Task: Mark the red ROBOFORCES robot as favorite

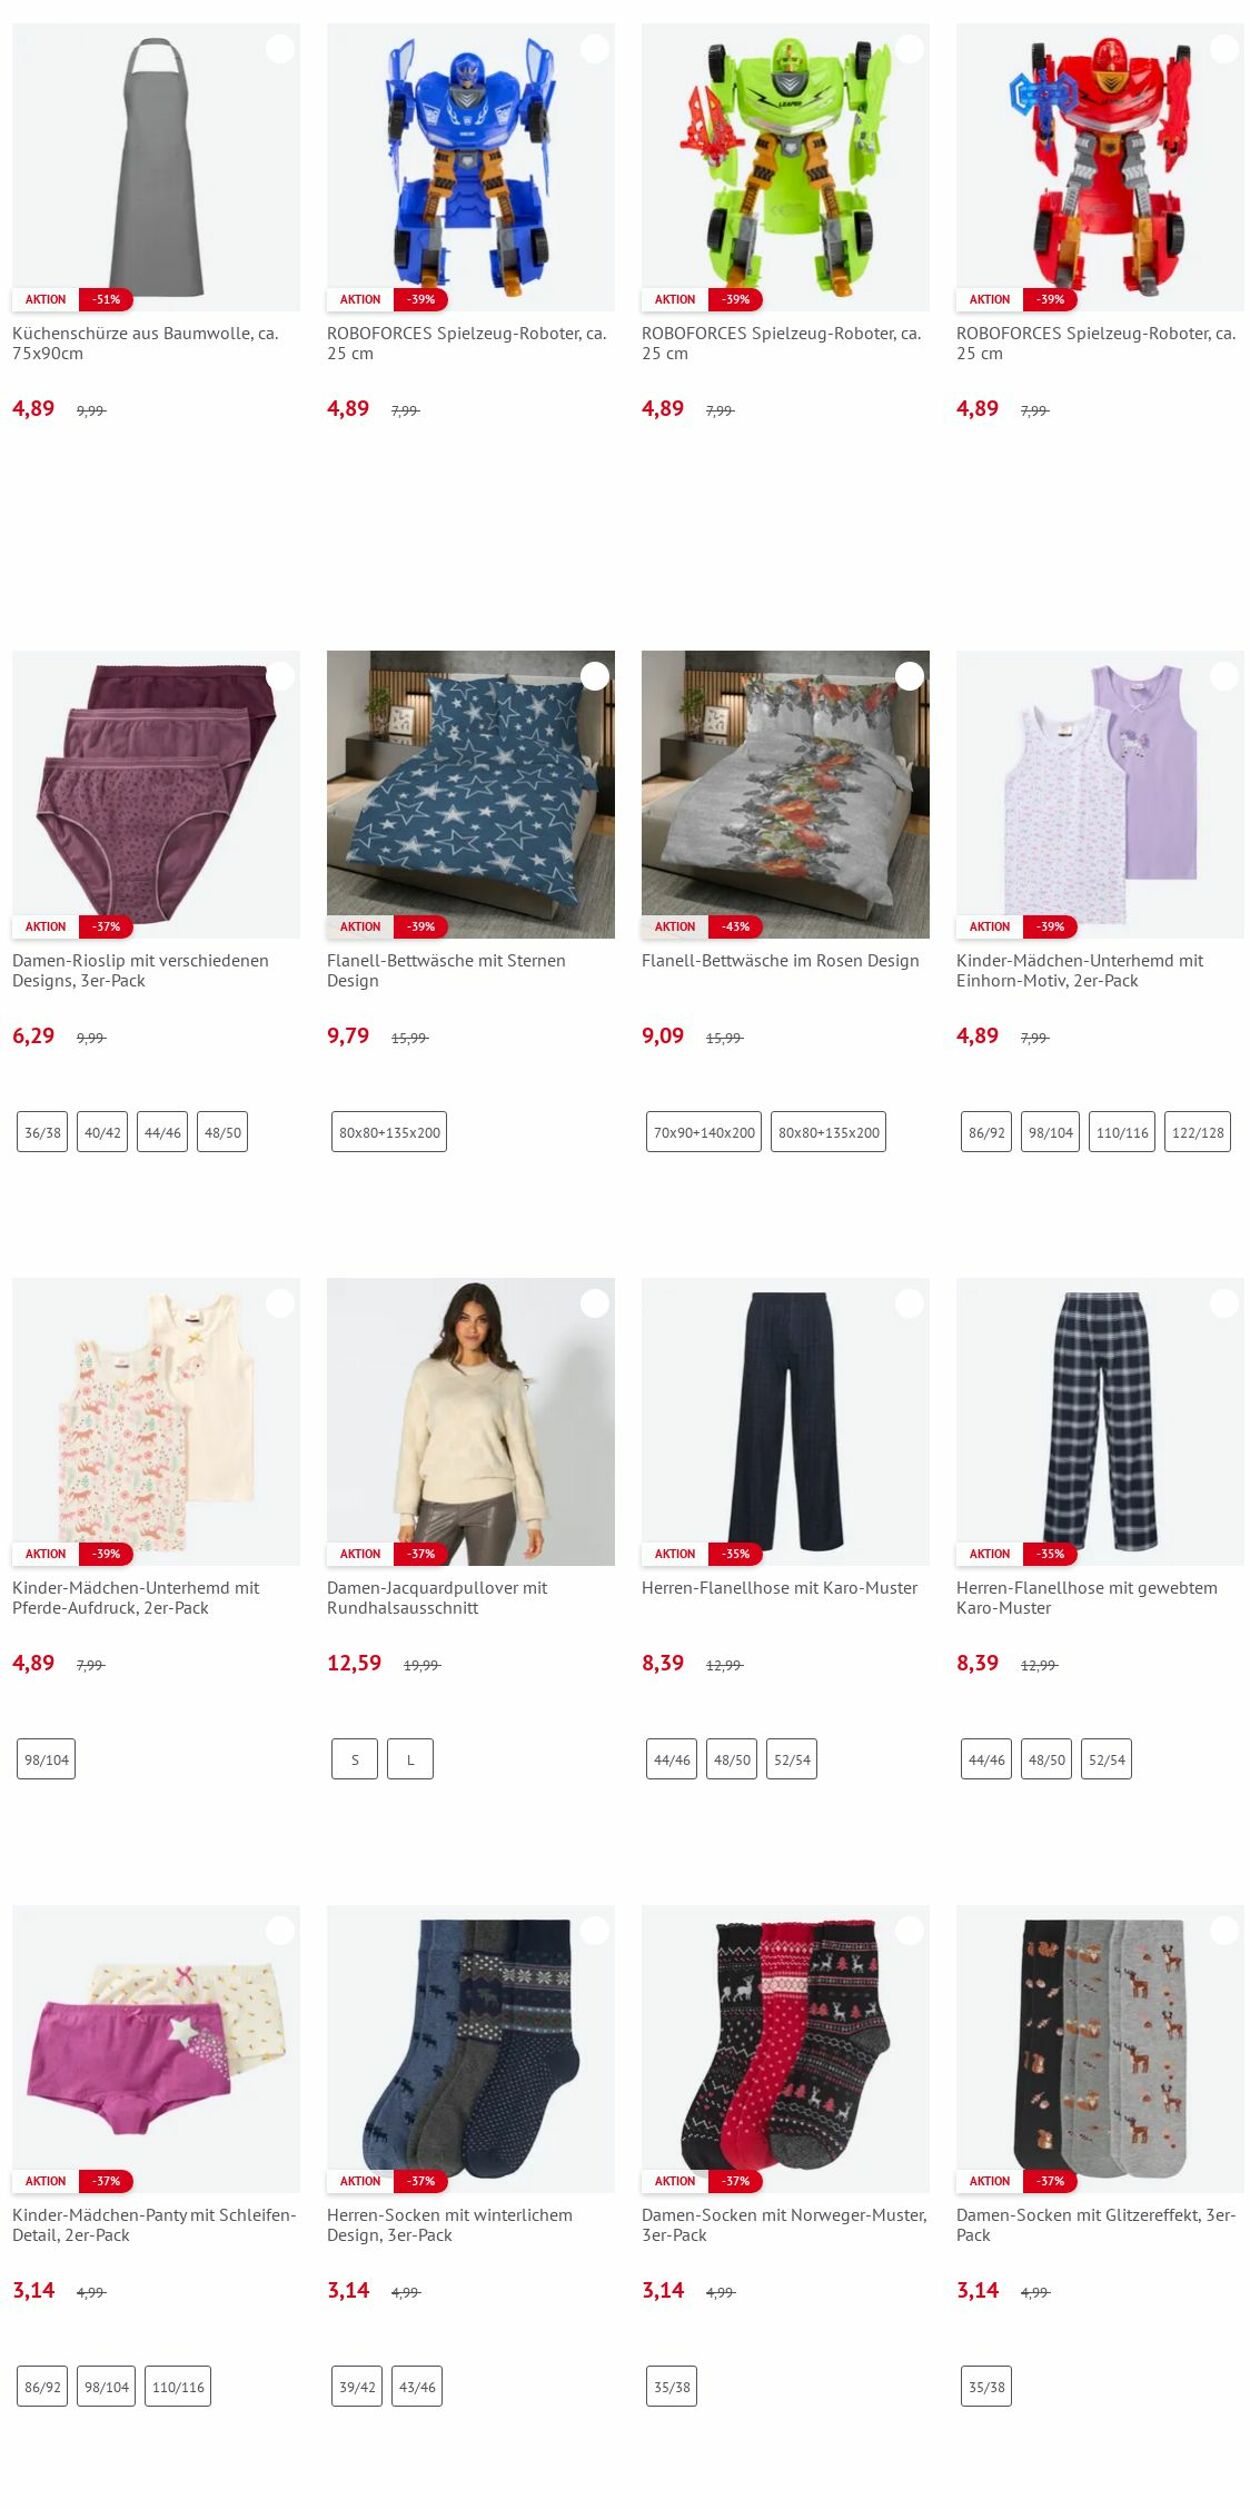Action: 1224,49
